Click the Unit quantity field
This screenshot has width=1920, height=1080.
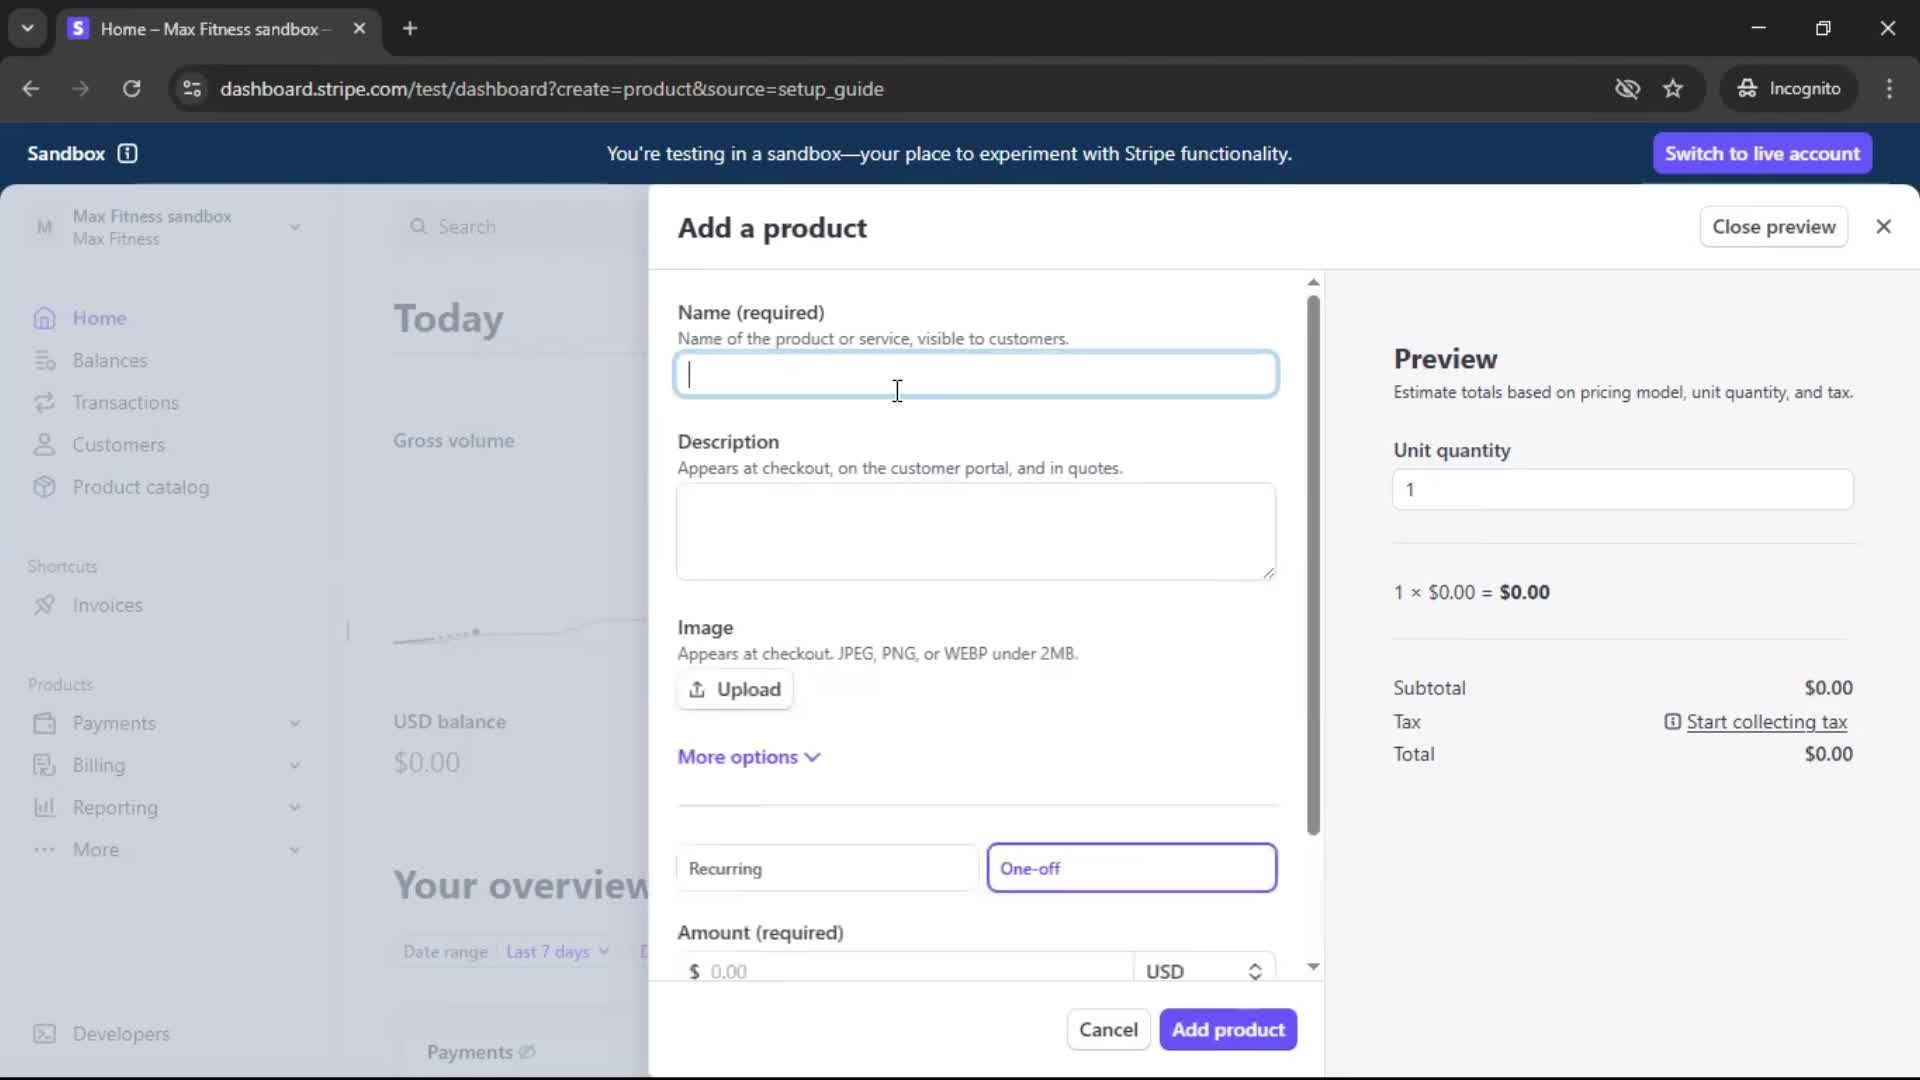click(1622, 490)
